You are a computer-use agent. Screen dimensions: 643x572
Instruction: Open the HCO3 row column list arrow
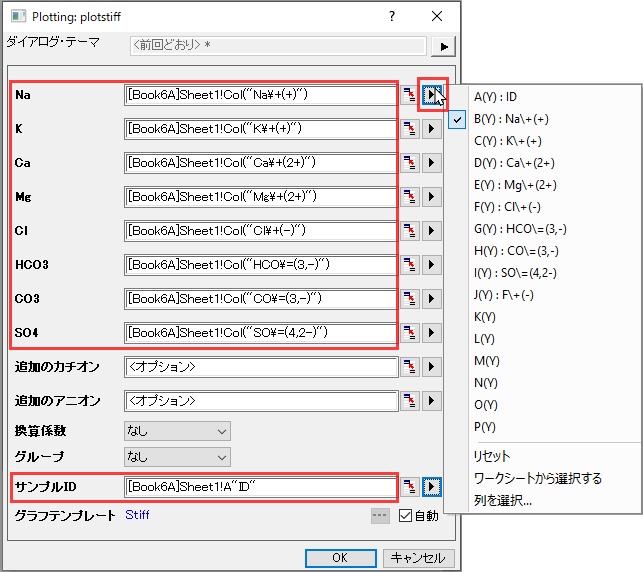coord(431,264)
